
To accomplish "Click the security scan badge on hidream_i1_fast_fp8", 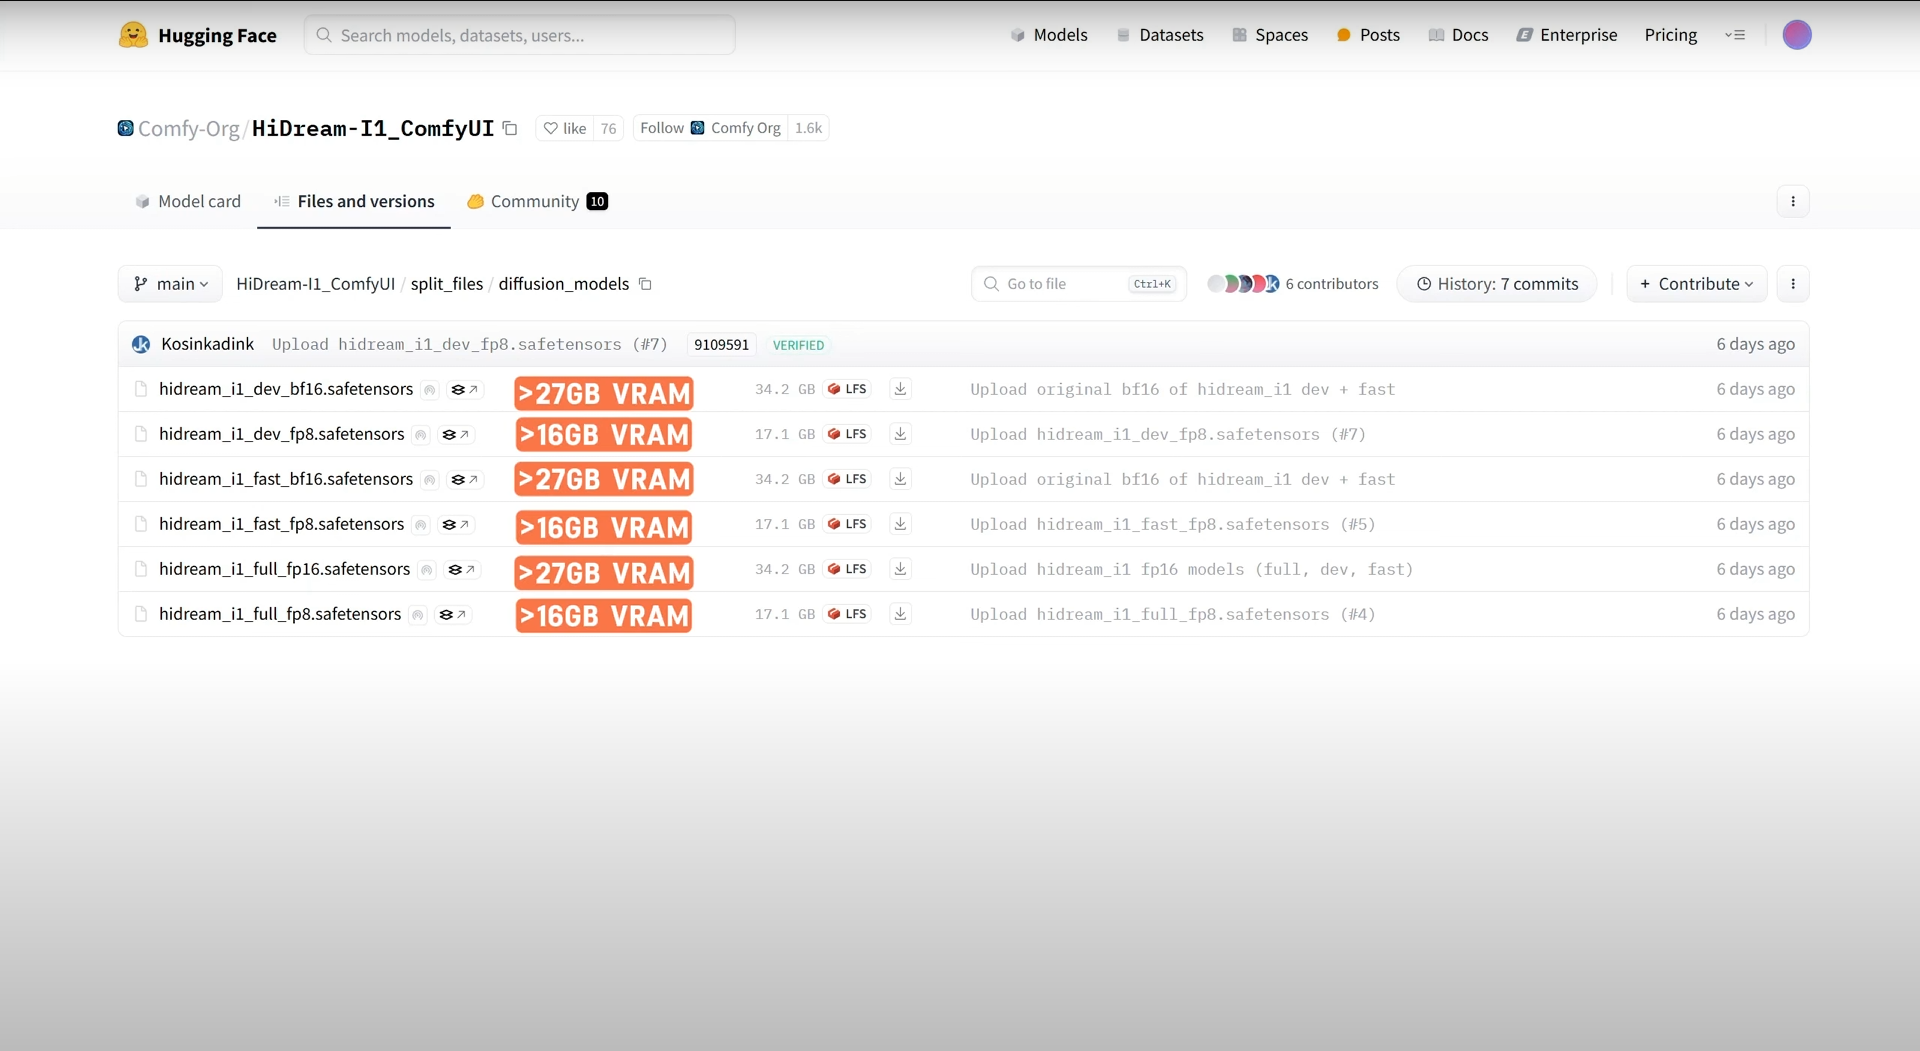I will pos(421,525).
